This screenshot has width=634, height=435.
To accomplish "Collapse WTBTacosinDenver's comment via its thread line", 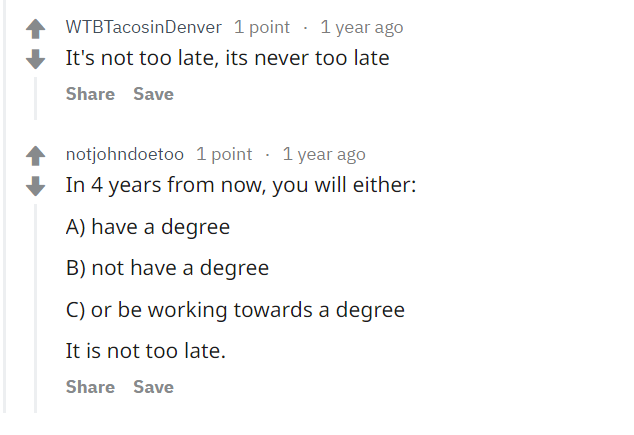I will [36, 98].
